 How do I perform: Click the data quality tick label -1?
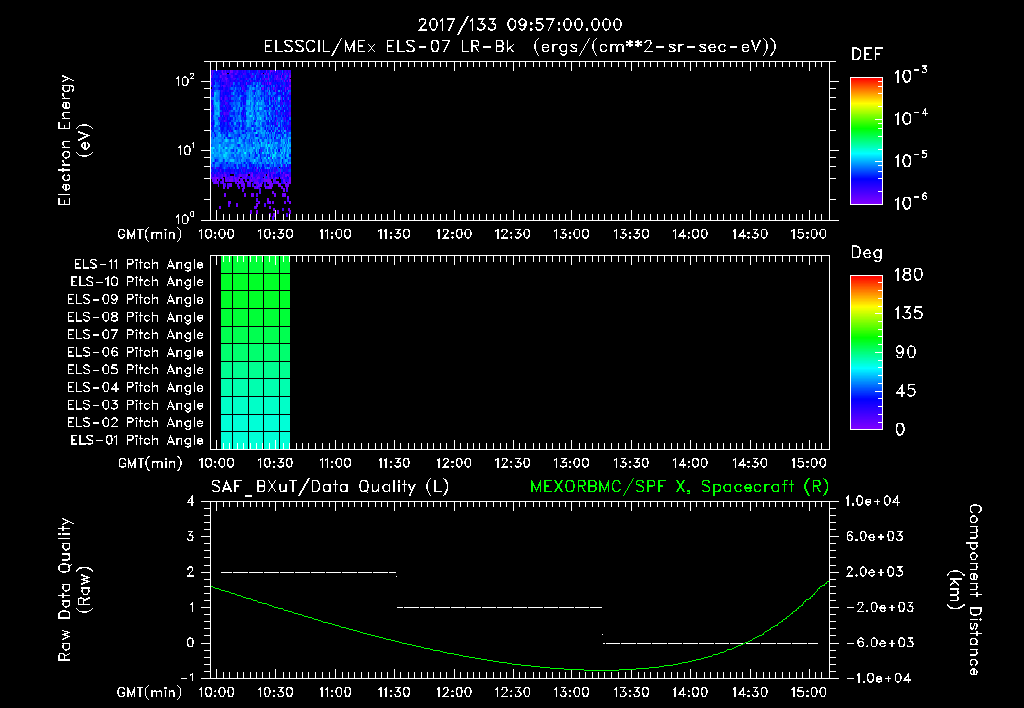(x=187, y=678)
